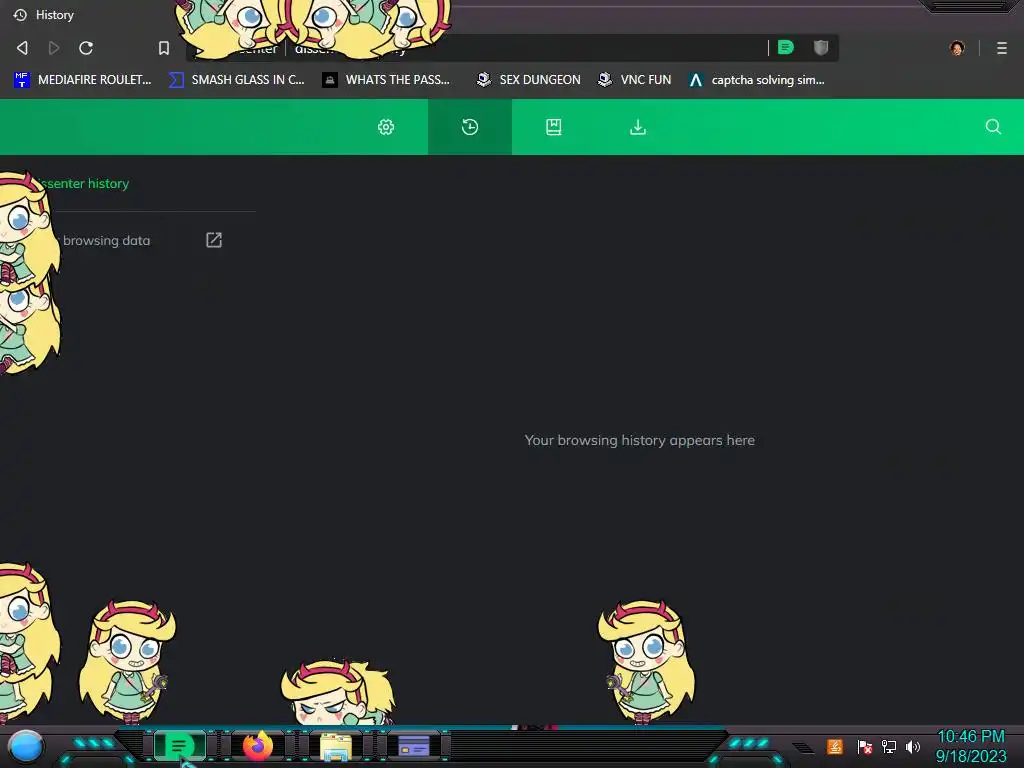This screenshot has height=768, width=1024.
Task: Go back using the browser back arrow
Action: tap(22, 48)
